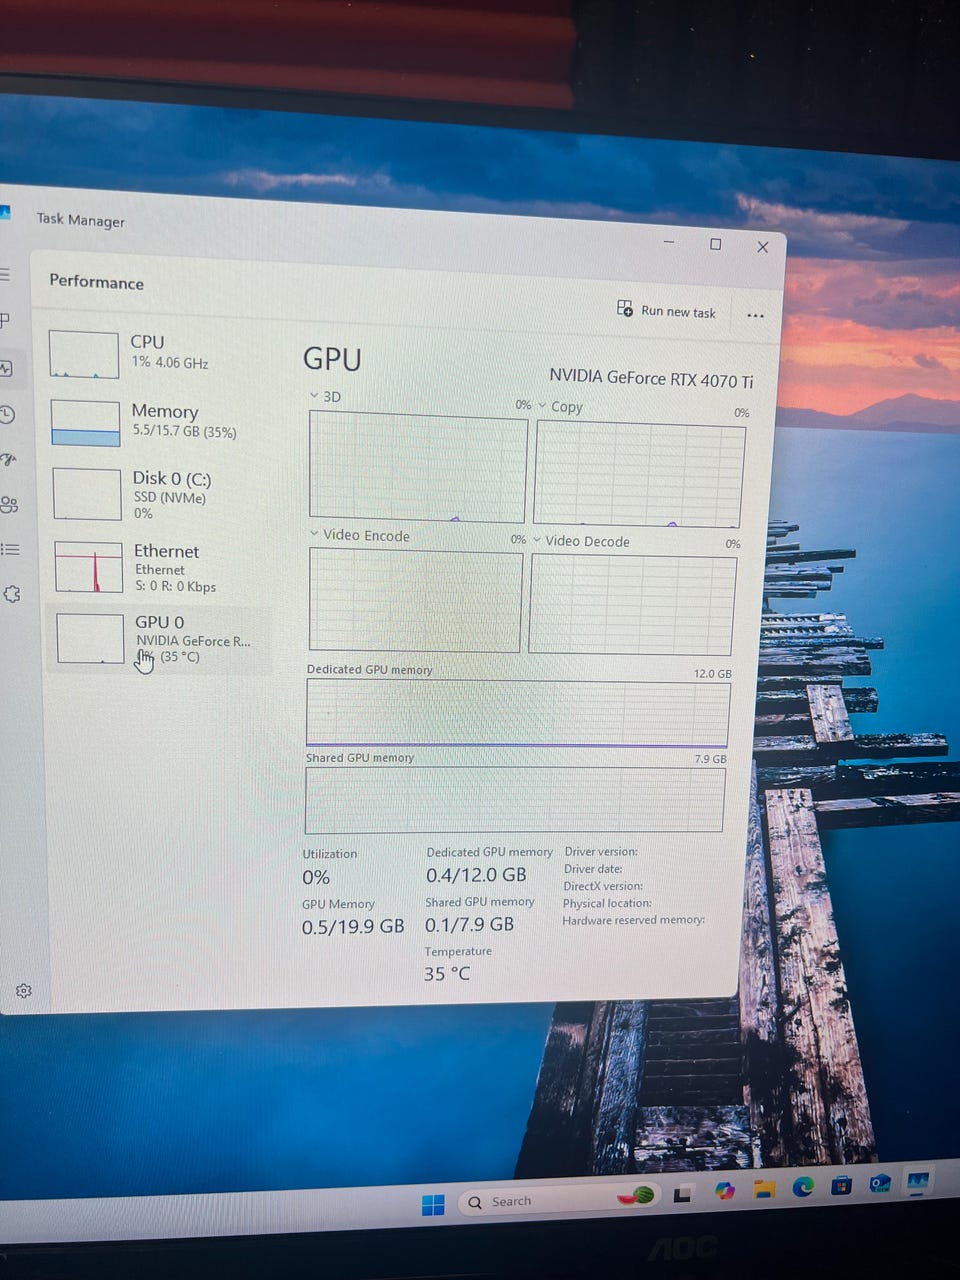
Task: Open the Video Decode engine dropdown
Action: (x=537, y=540)
